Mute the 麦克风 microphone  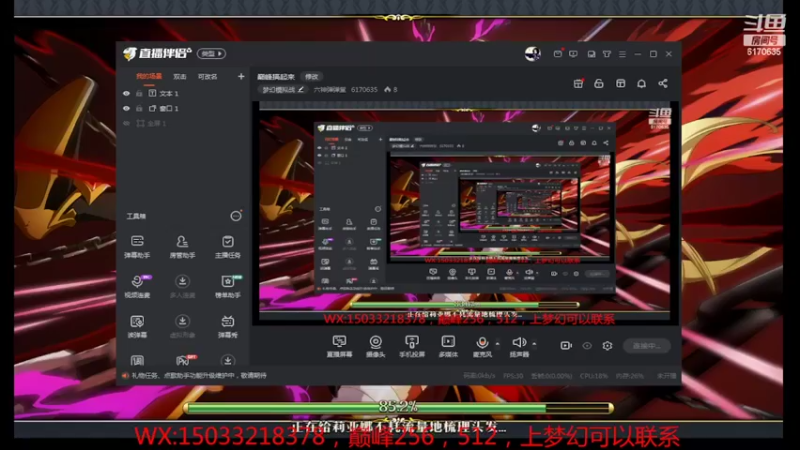tap(482, 346)
